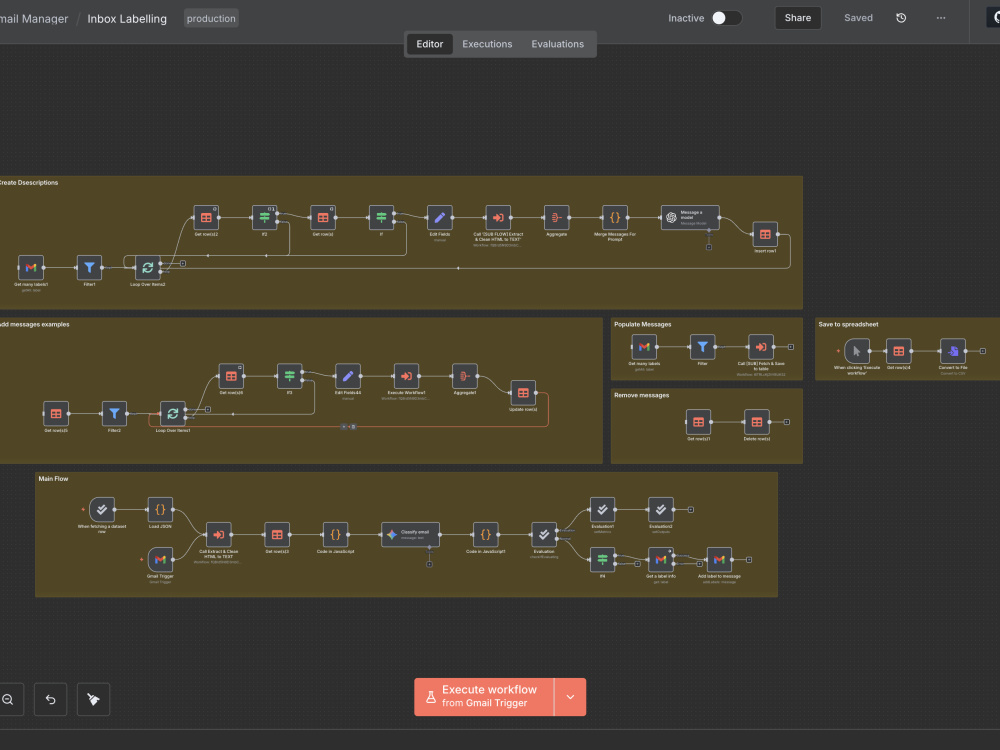Open the Filter1 node
The width and height of the screenshot is (1000, 750).
coord(89,268)
